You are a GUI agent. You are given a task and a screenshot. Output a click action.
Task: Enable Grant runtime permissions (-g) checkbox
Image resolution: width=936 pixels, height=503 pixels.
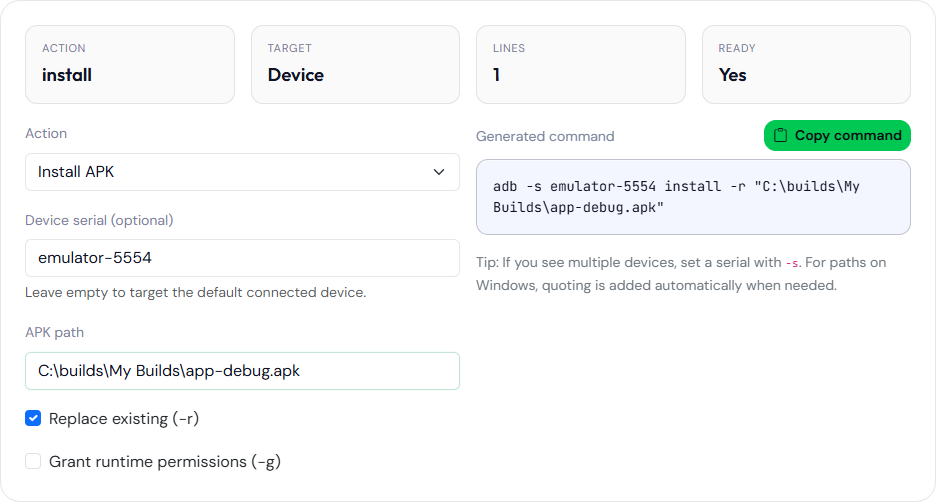pyautogui.click(x=33, y=461)
